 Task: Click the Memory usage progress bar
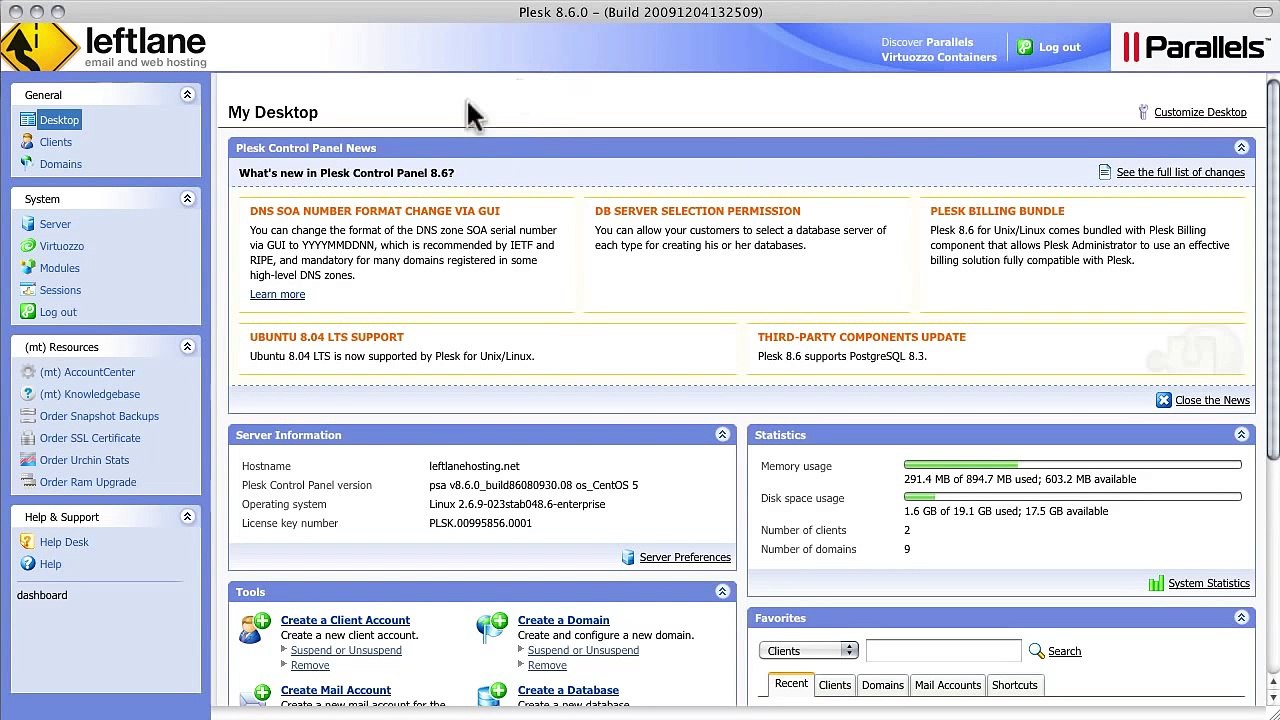pos(1073,465)
